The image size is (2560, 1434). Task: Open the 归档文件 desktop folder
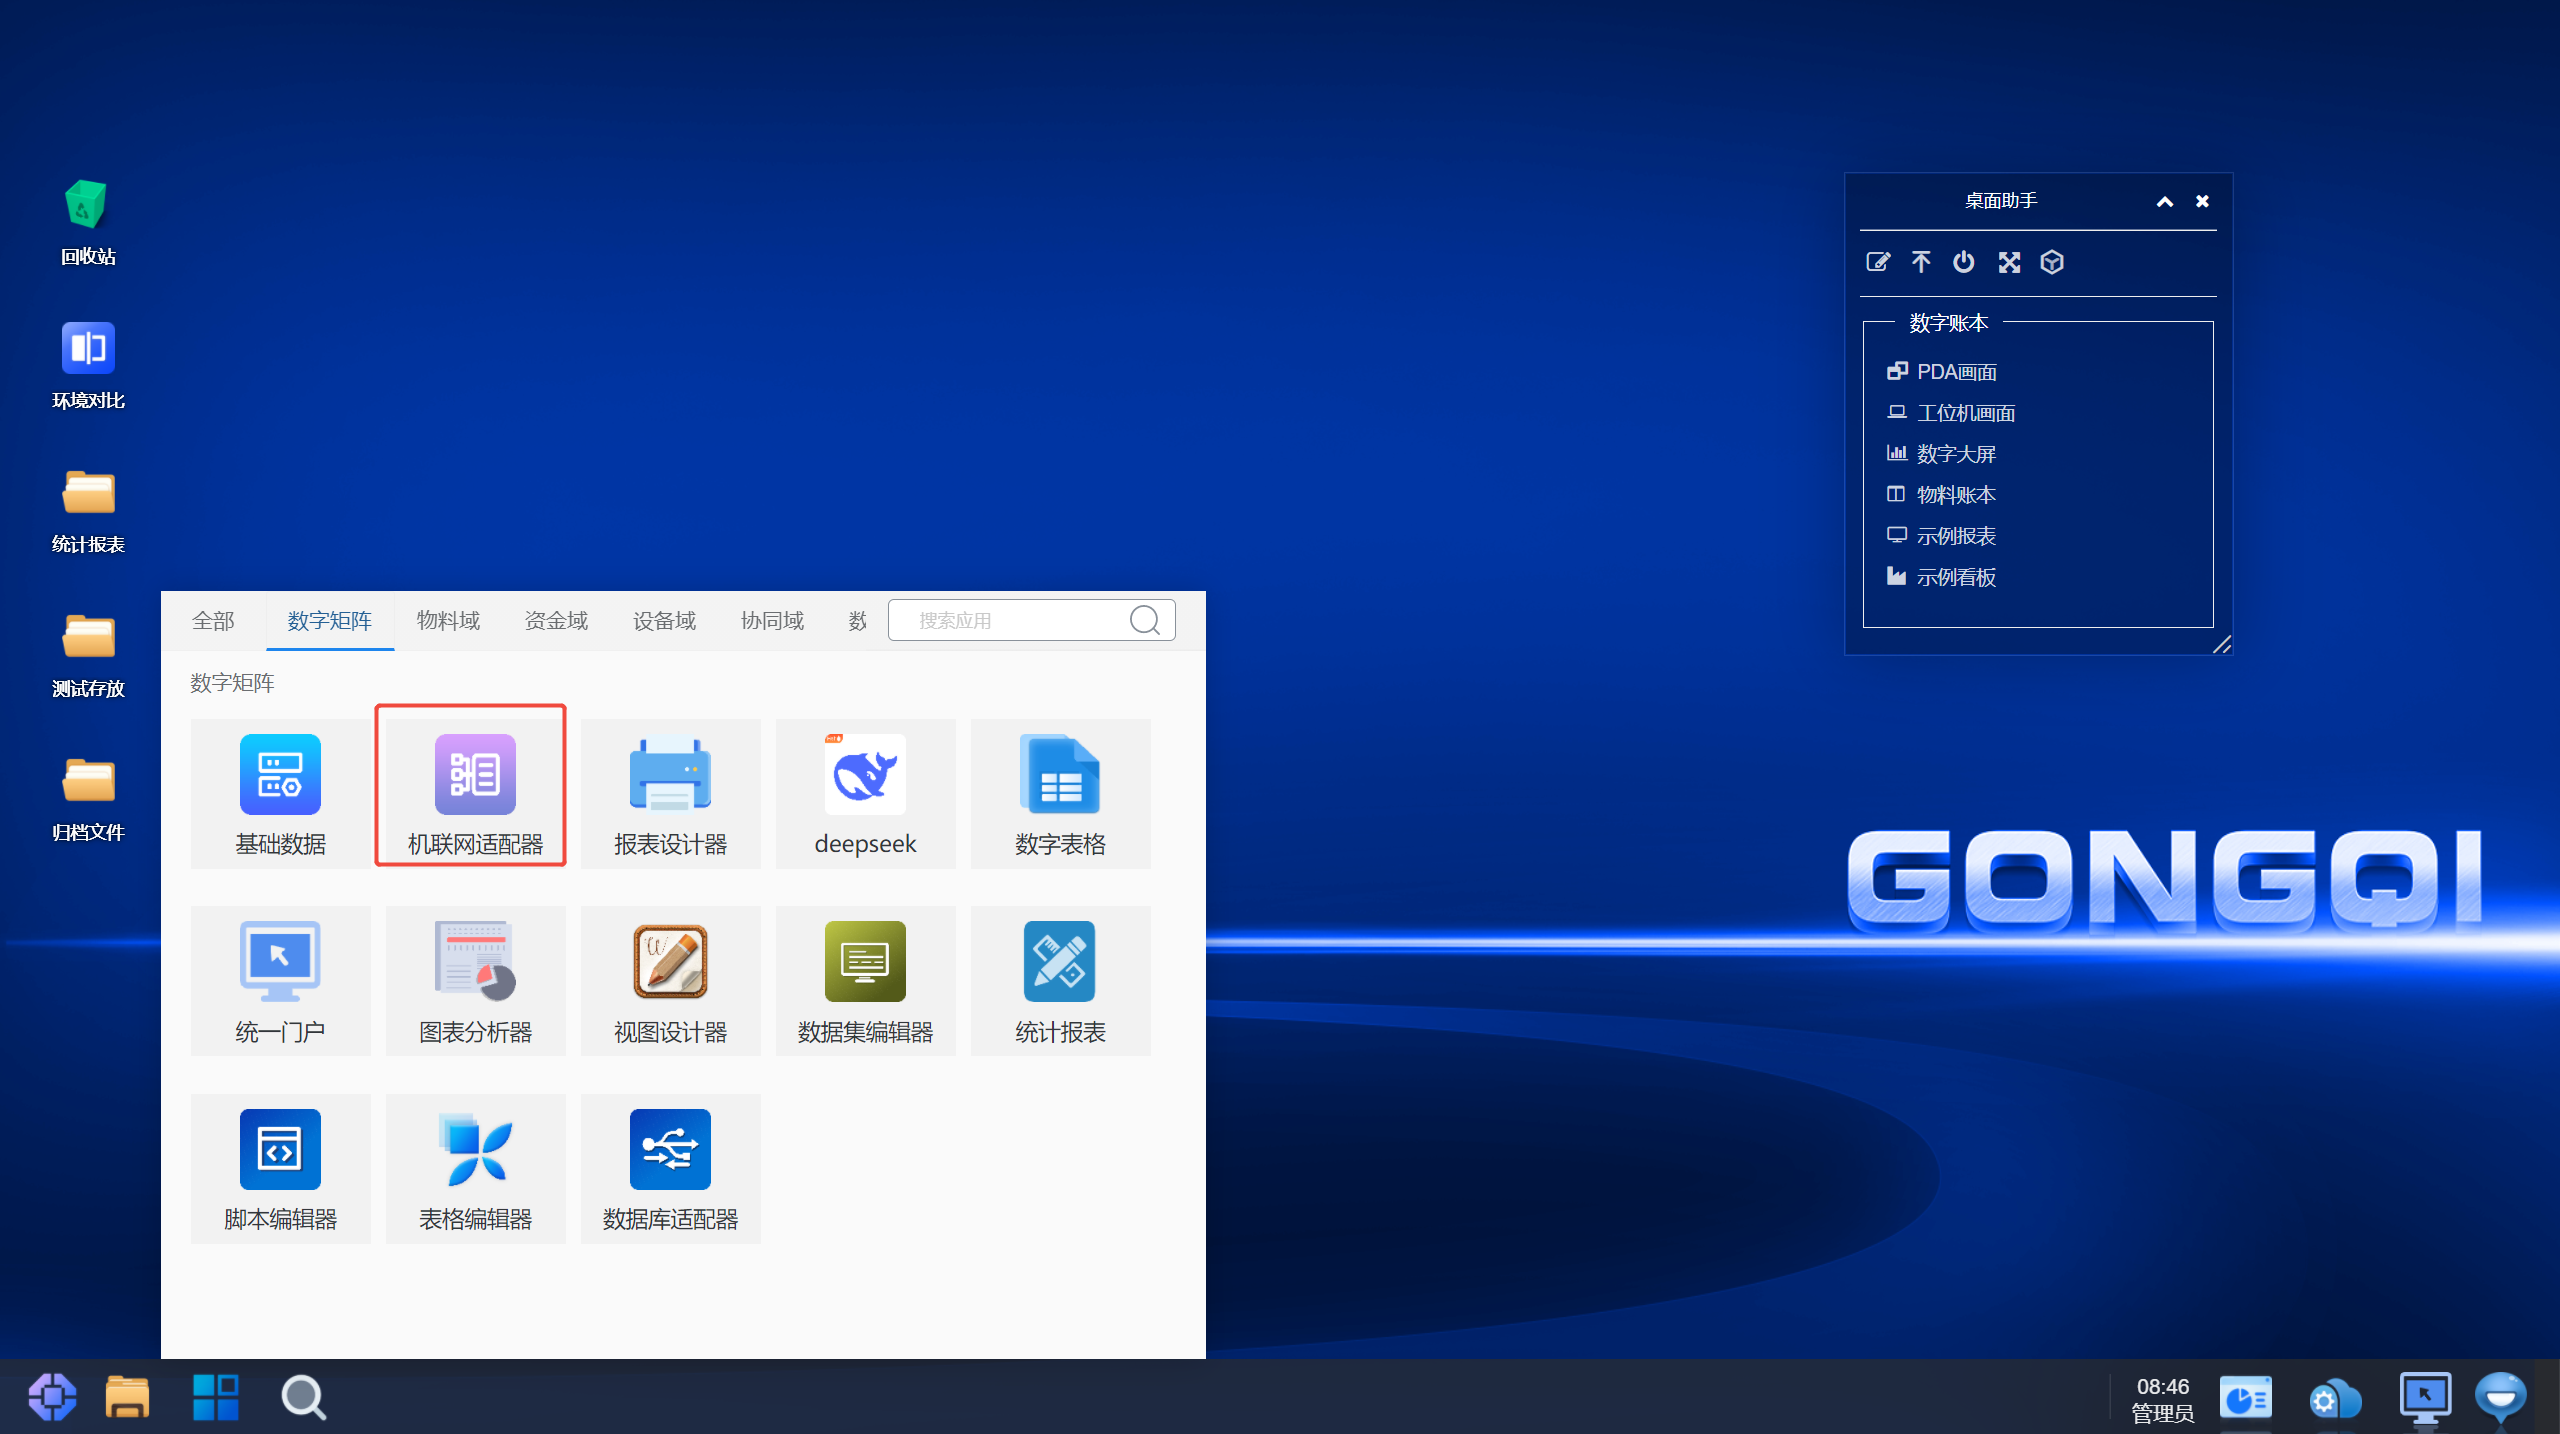click(x=88, y=798)
